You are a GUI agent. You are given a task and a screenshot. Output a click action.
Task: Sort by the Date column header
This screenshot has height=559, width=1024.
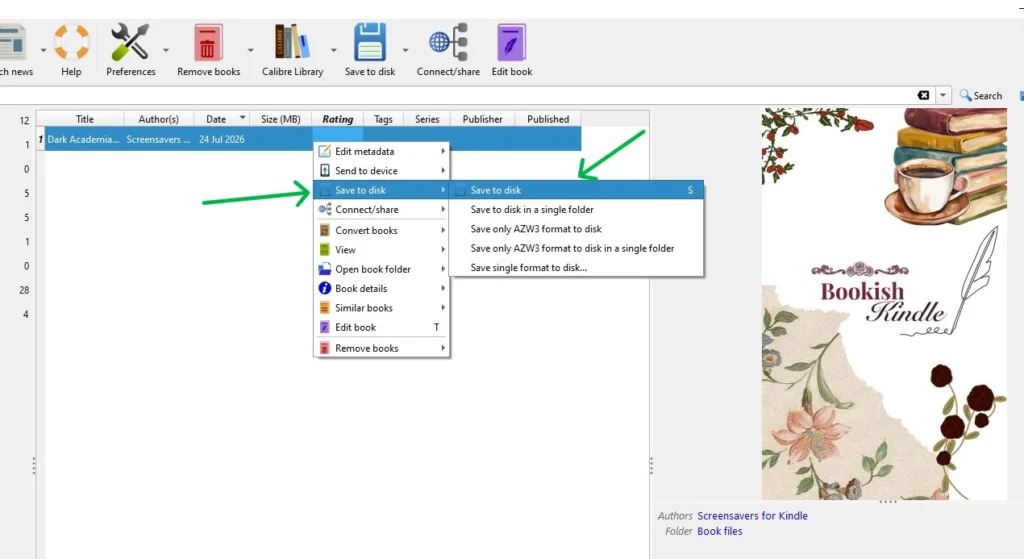(x=222, y=119)
